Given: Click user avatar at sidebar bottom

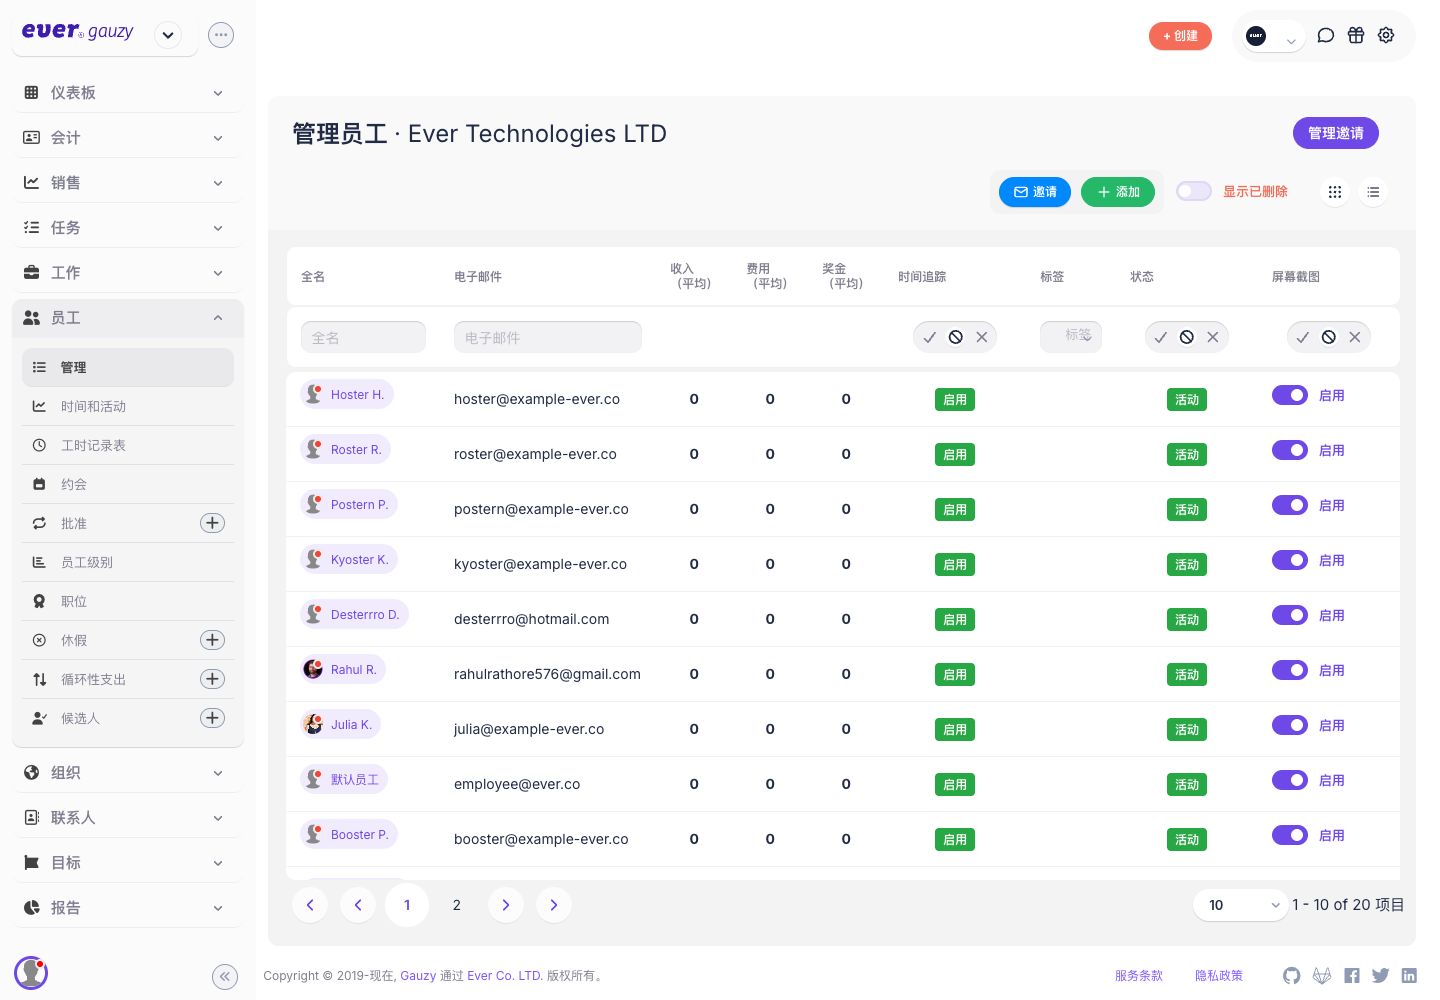Looking at the screenshot, I should tap(31, 972).
